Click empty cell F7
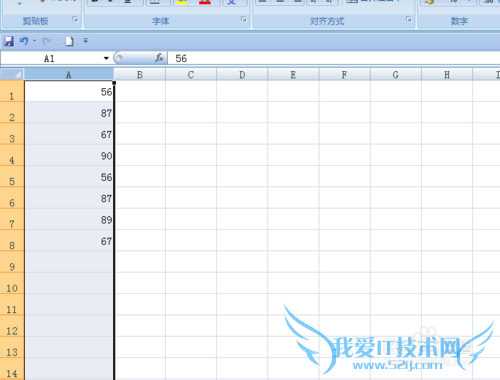The width and height of the screenshot is (500, 380). (345, 219)
